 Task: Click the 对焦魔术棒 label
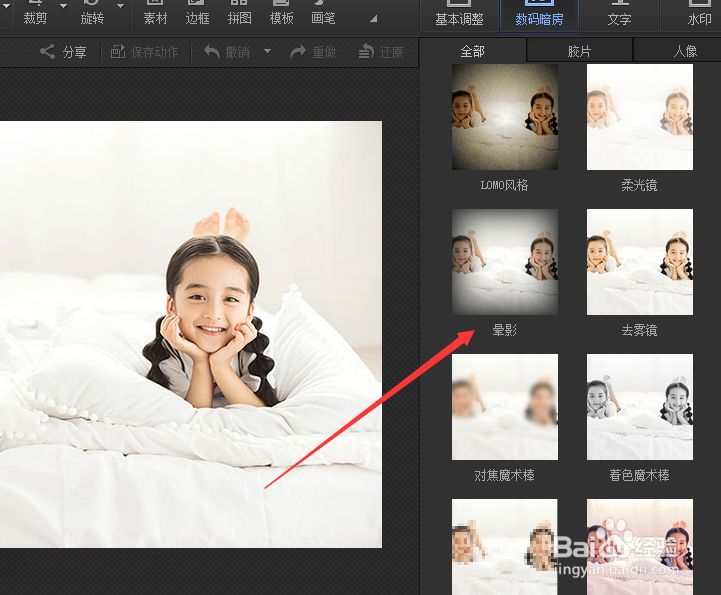504,475
